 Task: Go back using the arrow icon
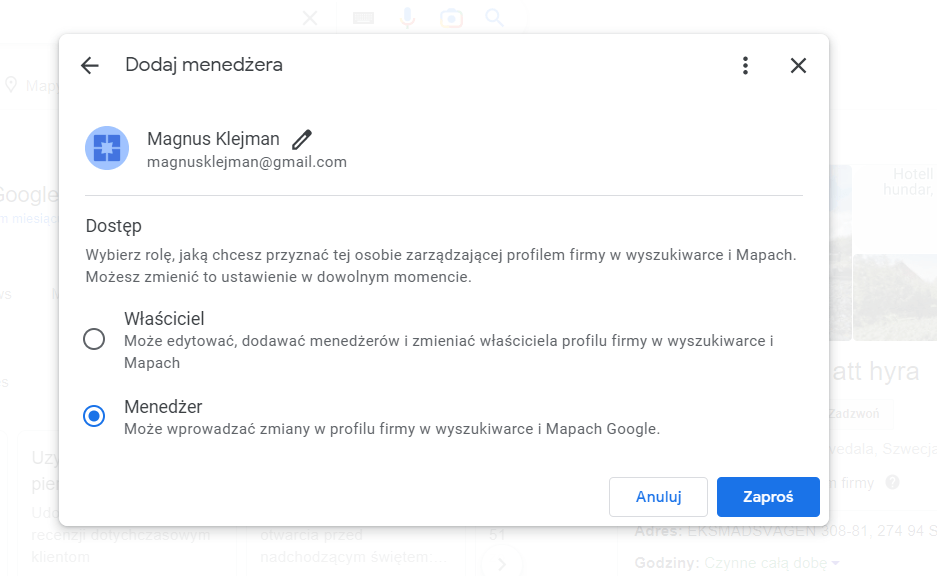click(x=90, y=65)
